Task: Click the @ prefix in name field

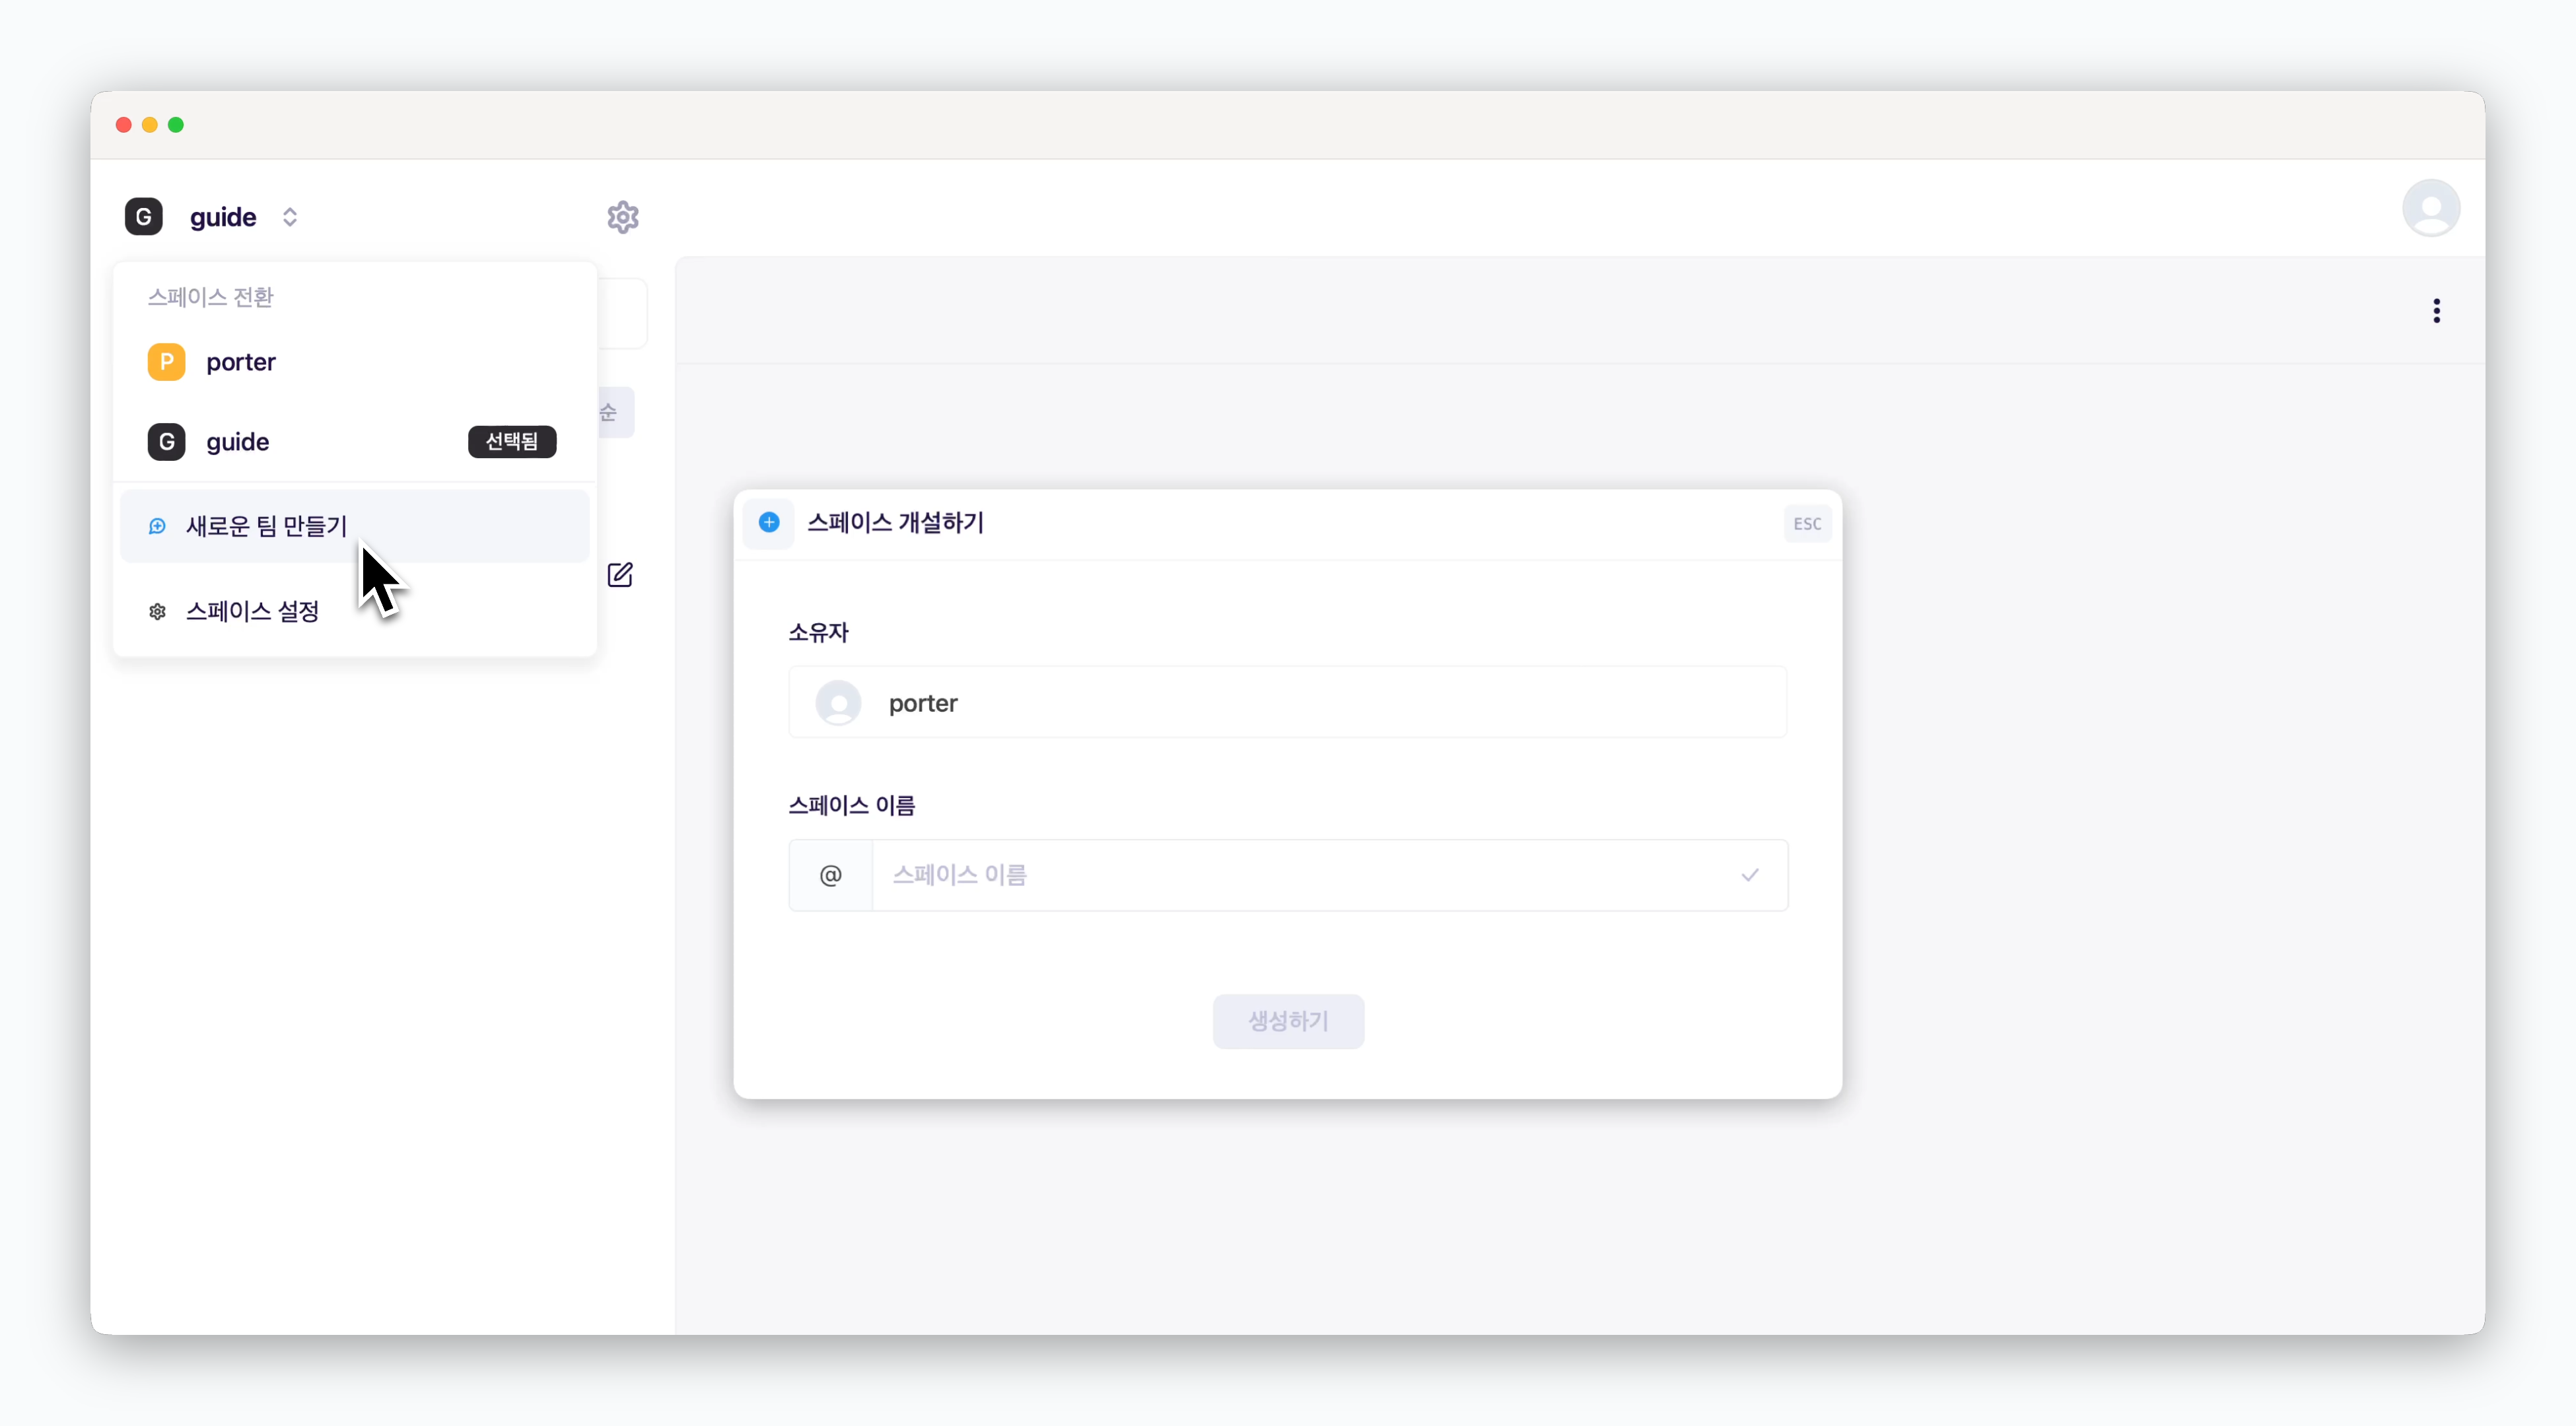Action: 831,875
